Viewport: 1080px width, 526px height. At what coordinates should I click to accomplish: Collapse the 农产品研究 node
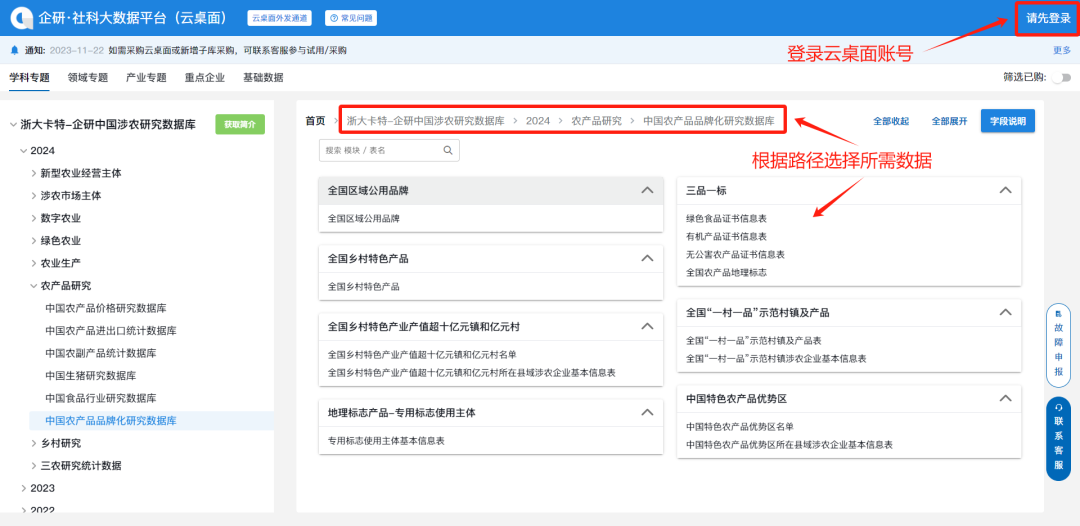pyautogui.click(x=34, y=286)
